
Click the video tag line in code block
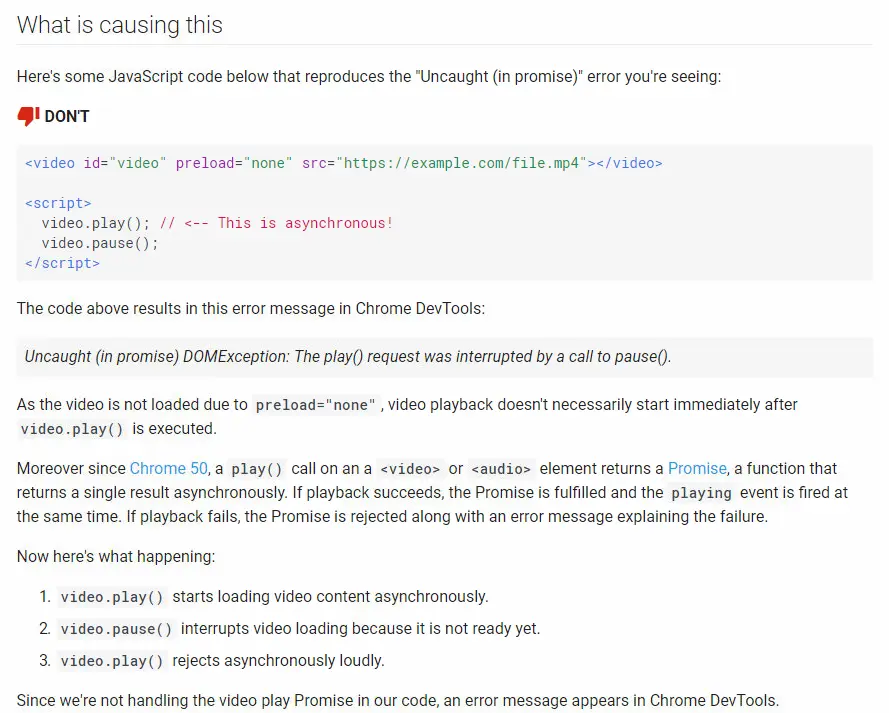[x=343, y=163]
